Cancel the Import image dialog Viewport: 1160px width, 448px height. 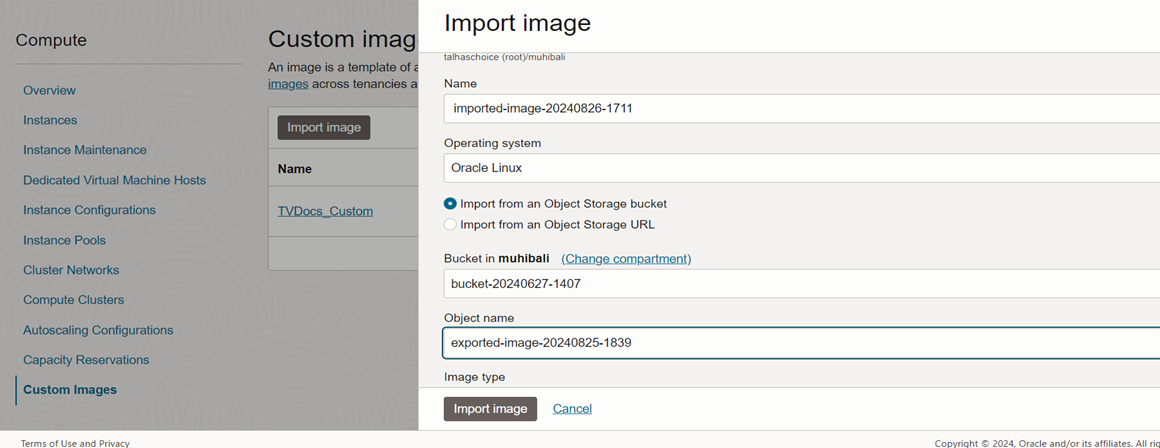point(572,409)
